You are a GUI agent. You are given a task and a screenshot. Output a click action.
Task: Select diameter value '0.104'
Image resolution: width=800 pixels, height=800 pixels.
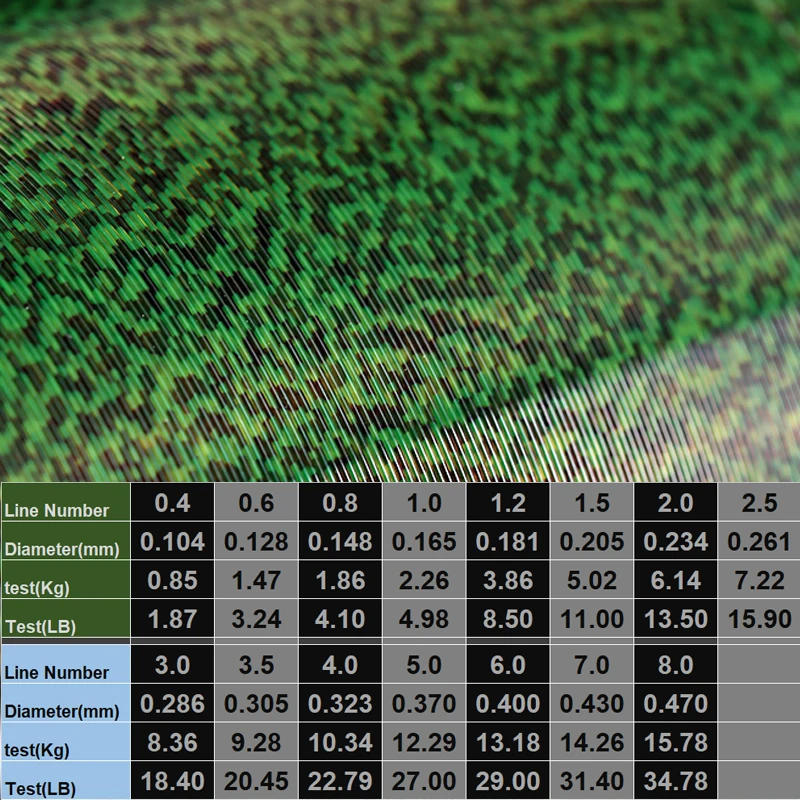[172, 541]
